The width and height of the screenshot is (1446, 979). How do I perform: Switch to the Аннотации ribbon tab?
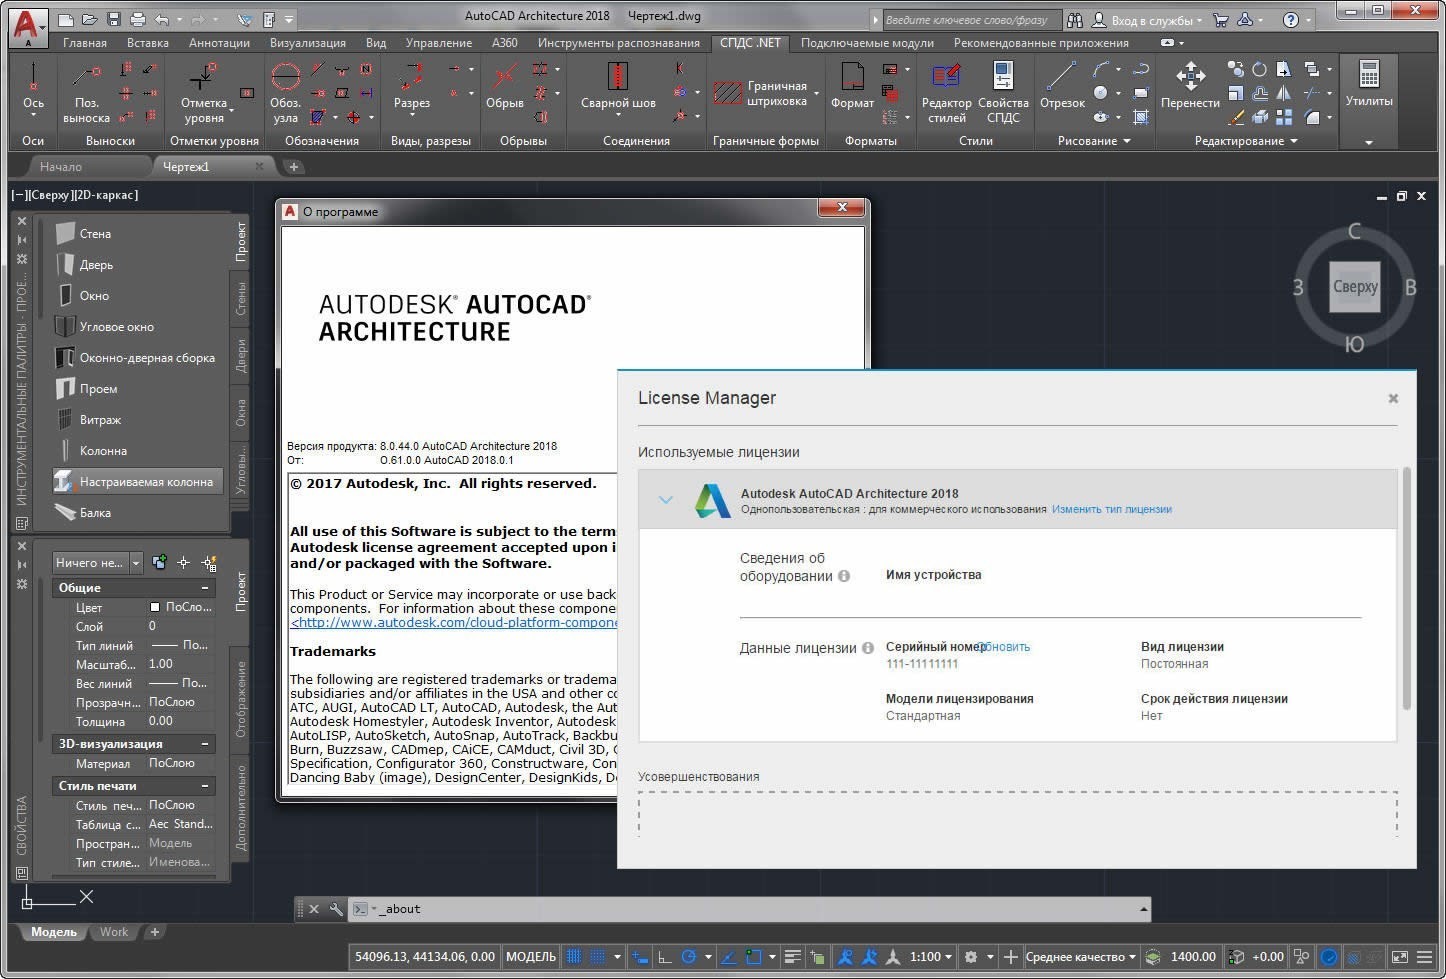point(219,43)
